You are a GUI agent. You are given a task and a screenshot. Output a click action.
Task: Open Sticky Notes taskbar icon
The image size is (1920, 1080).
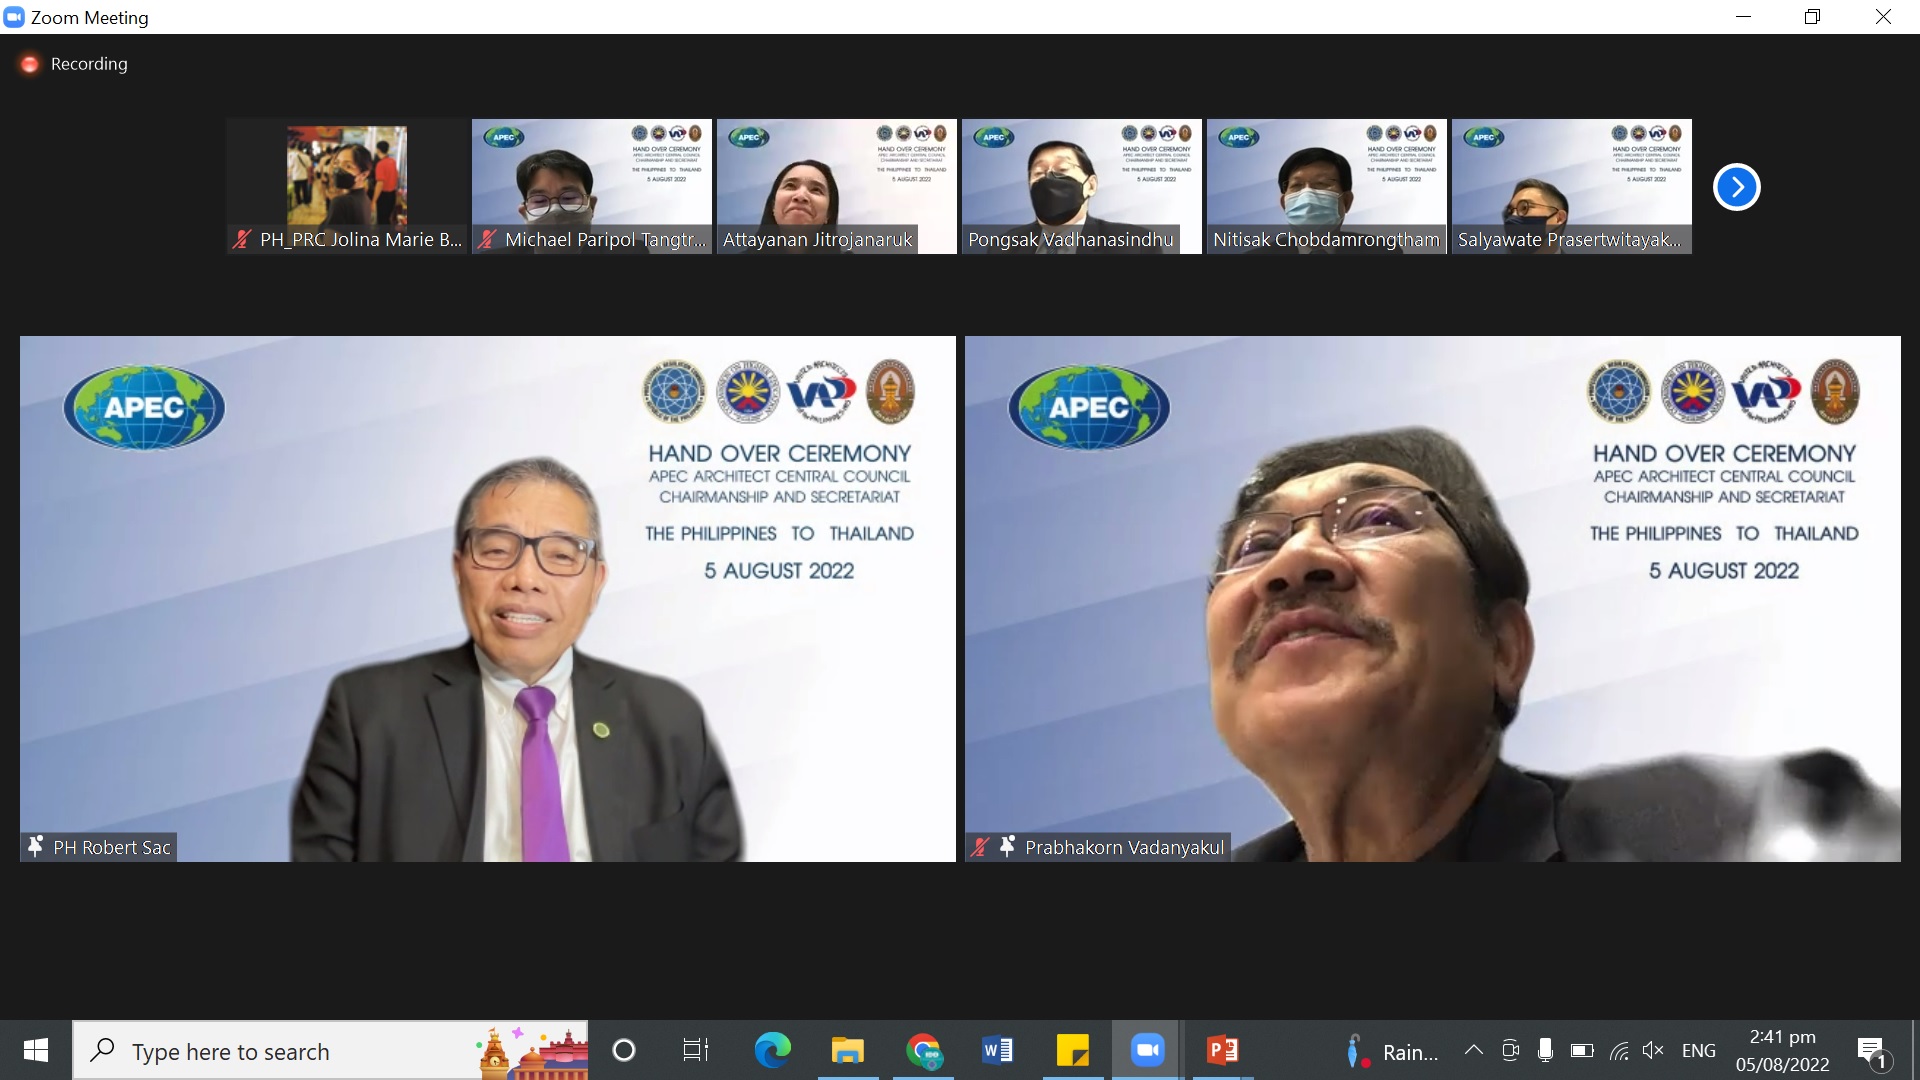1072,1050
